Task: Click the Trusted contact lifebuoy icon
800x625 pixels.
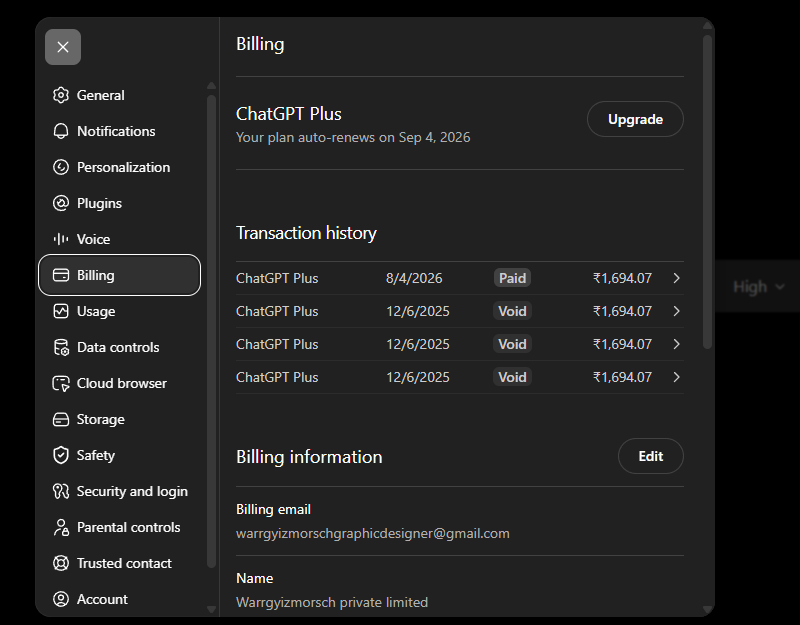Action: click(x=61, y=563)
